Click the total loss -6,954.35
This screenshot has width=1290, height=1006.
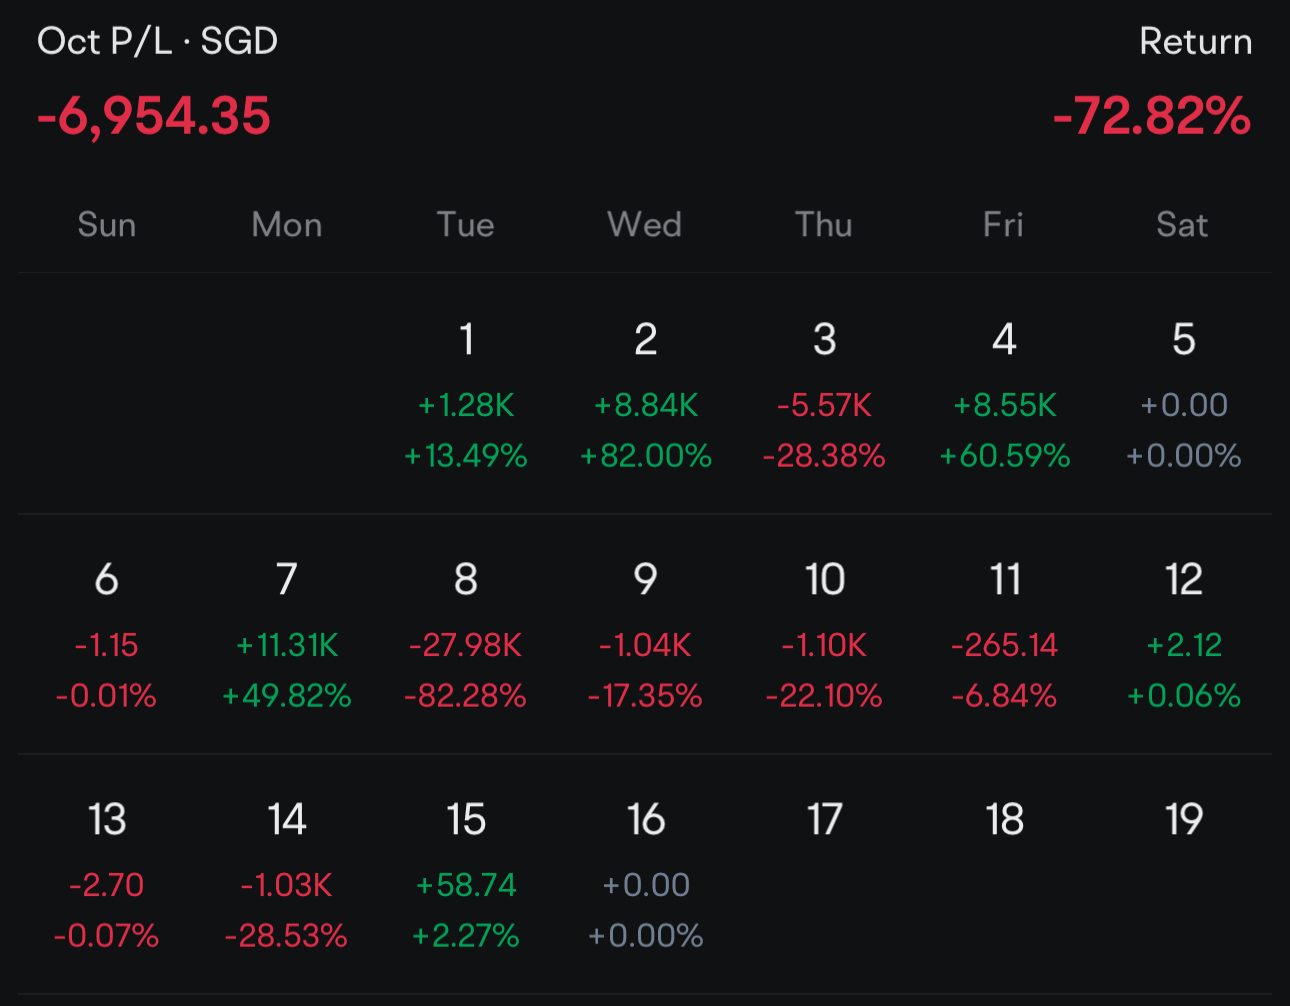(154, 116)
